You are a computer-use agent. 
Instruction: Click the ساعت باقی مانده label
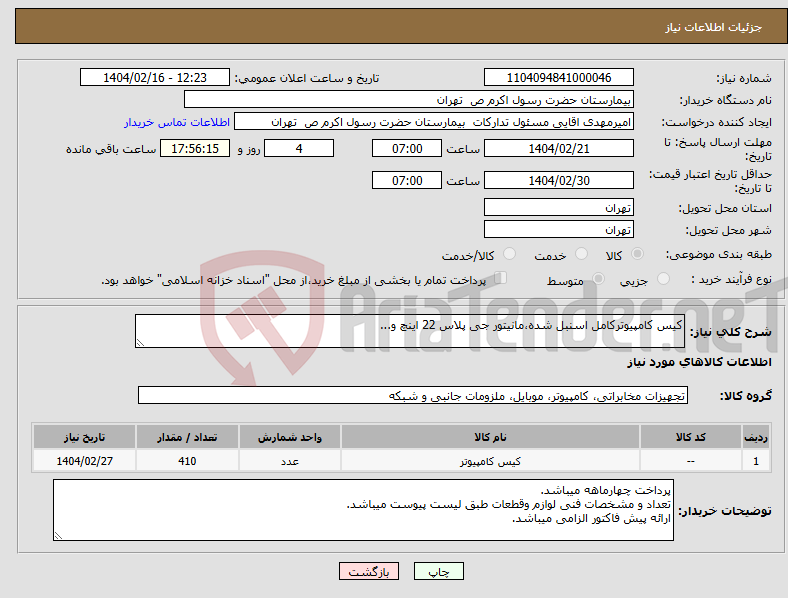click(x=111, y=149)
